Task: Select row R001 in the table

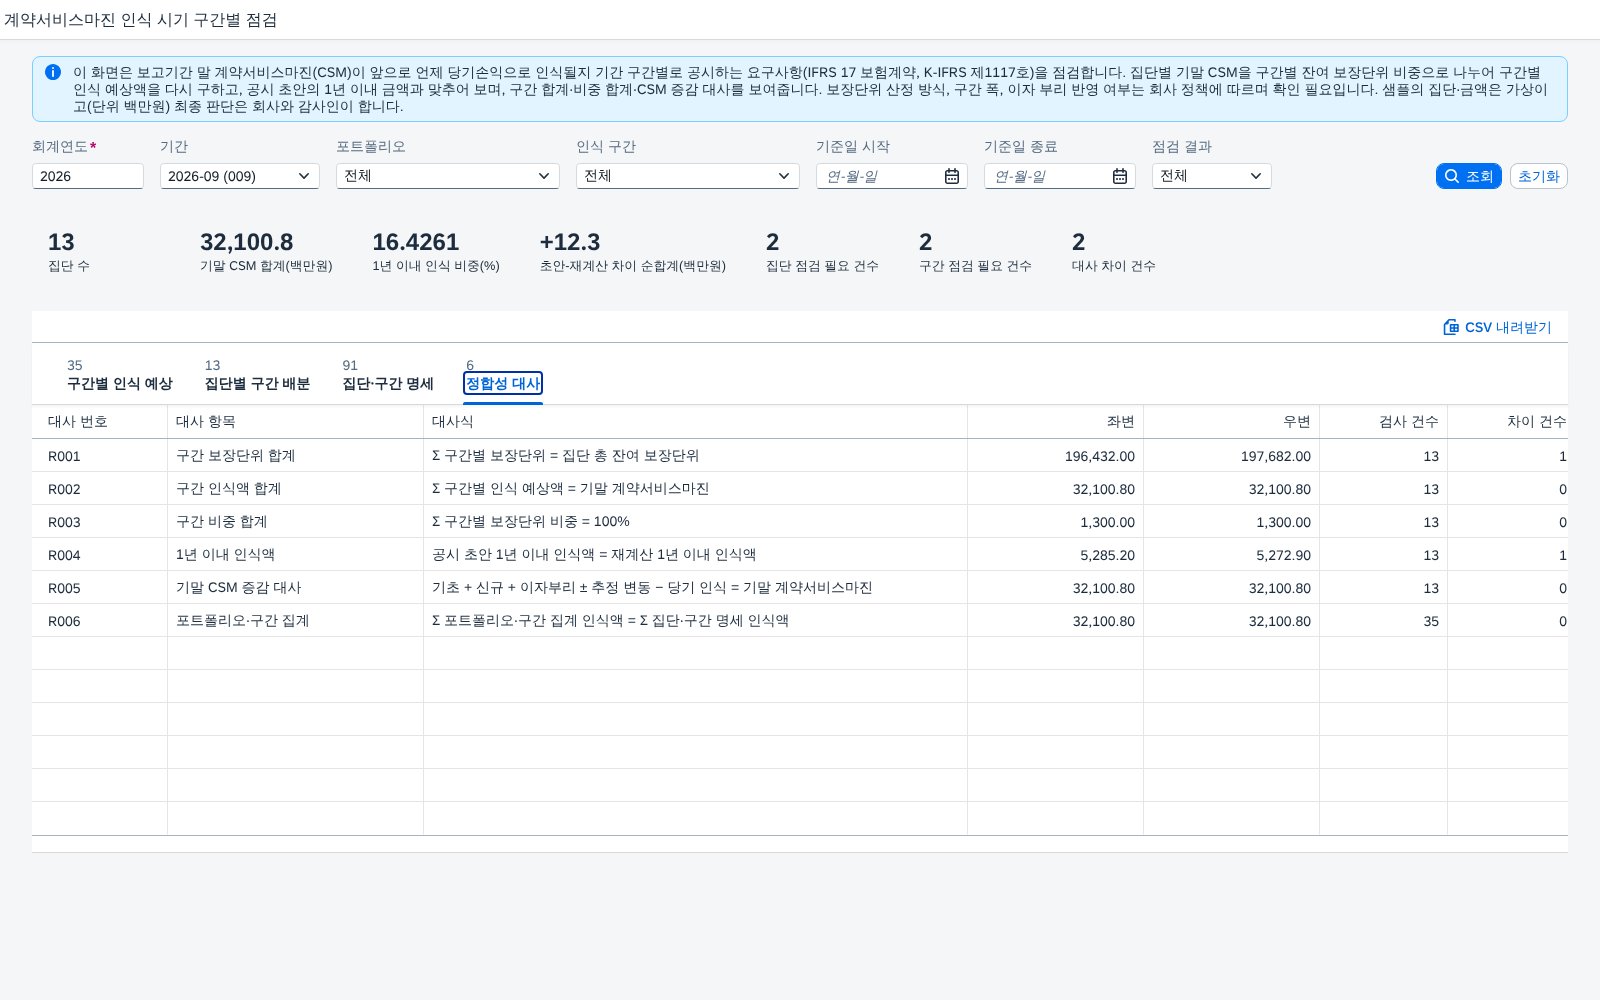Action: pos(800,456)
